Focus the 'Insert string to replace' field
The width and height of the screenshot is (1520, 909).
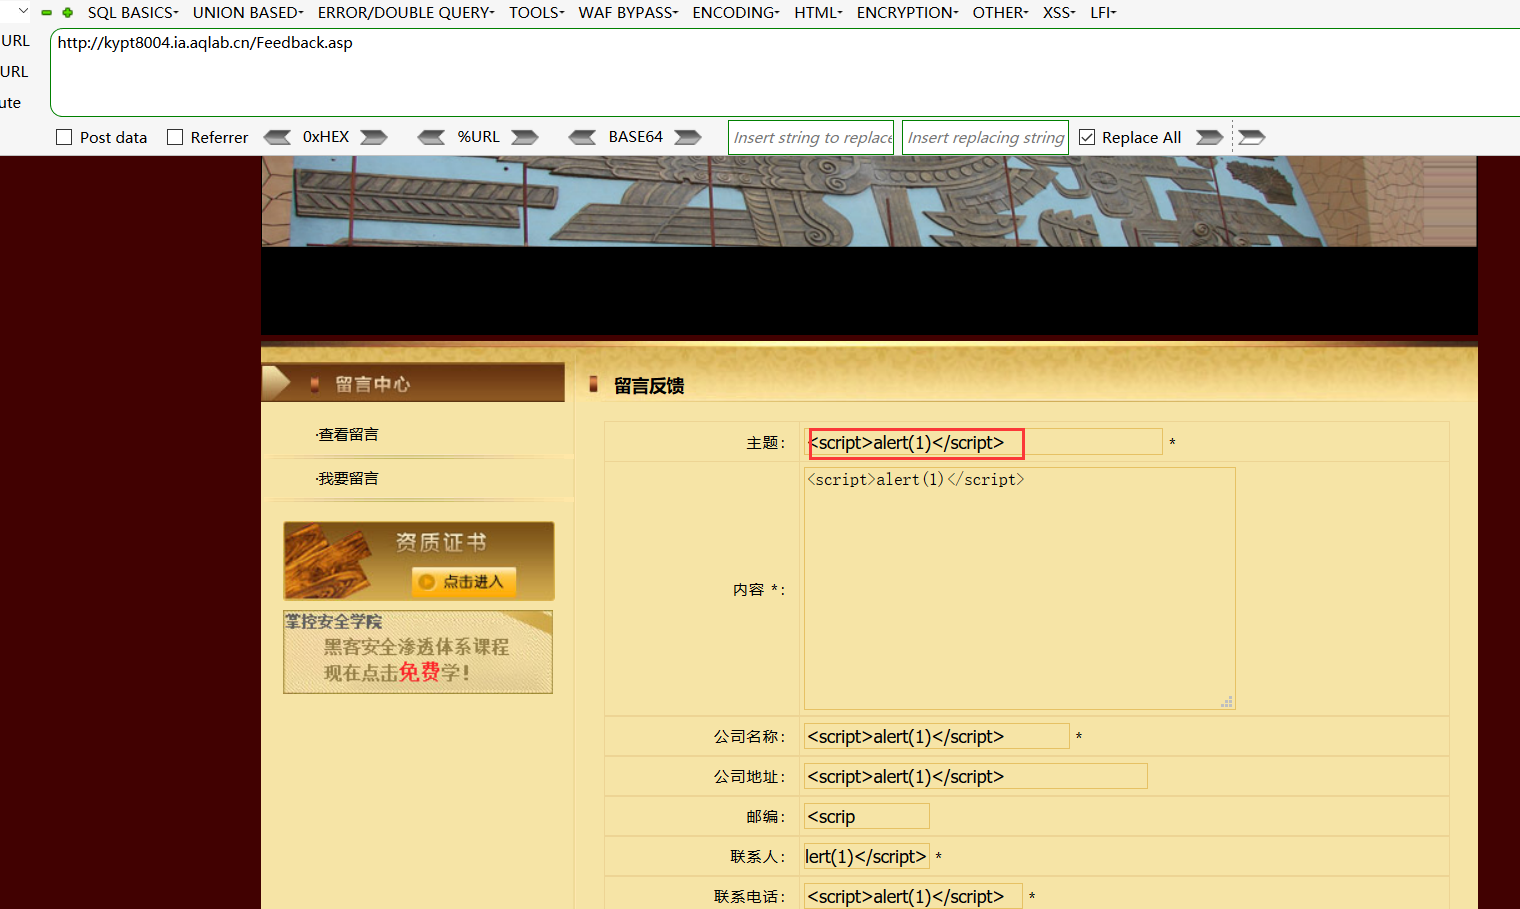tap(811, 137)
